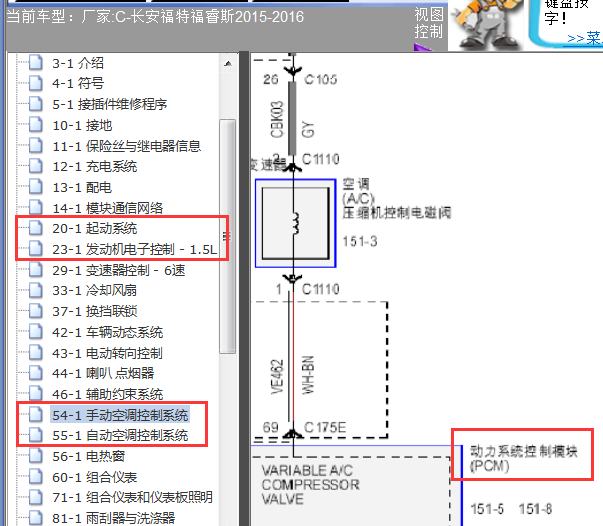Viewport: 603px width, 526px height.
Task: Click page icon next to 54-1 手动空调控制系统
Action: [36, 415]
